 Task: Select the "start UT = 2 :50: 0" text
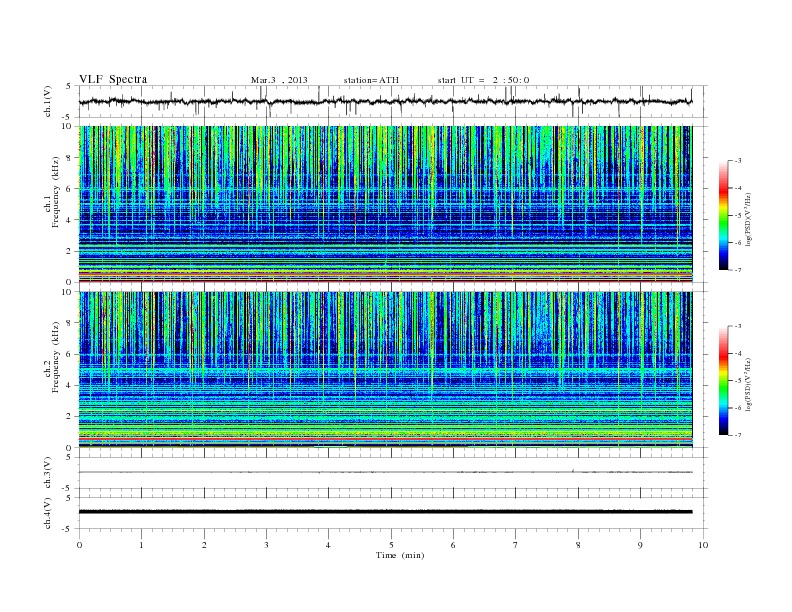[483, 80]
